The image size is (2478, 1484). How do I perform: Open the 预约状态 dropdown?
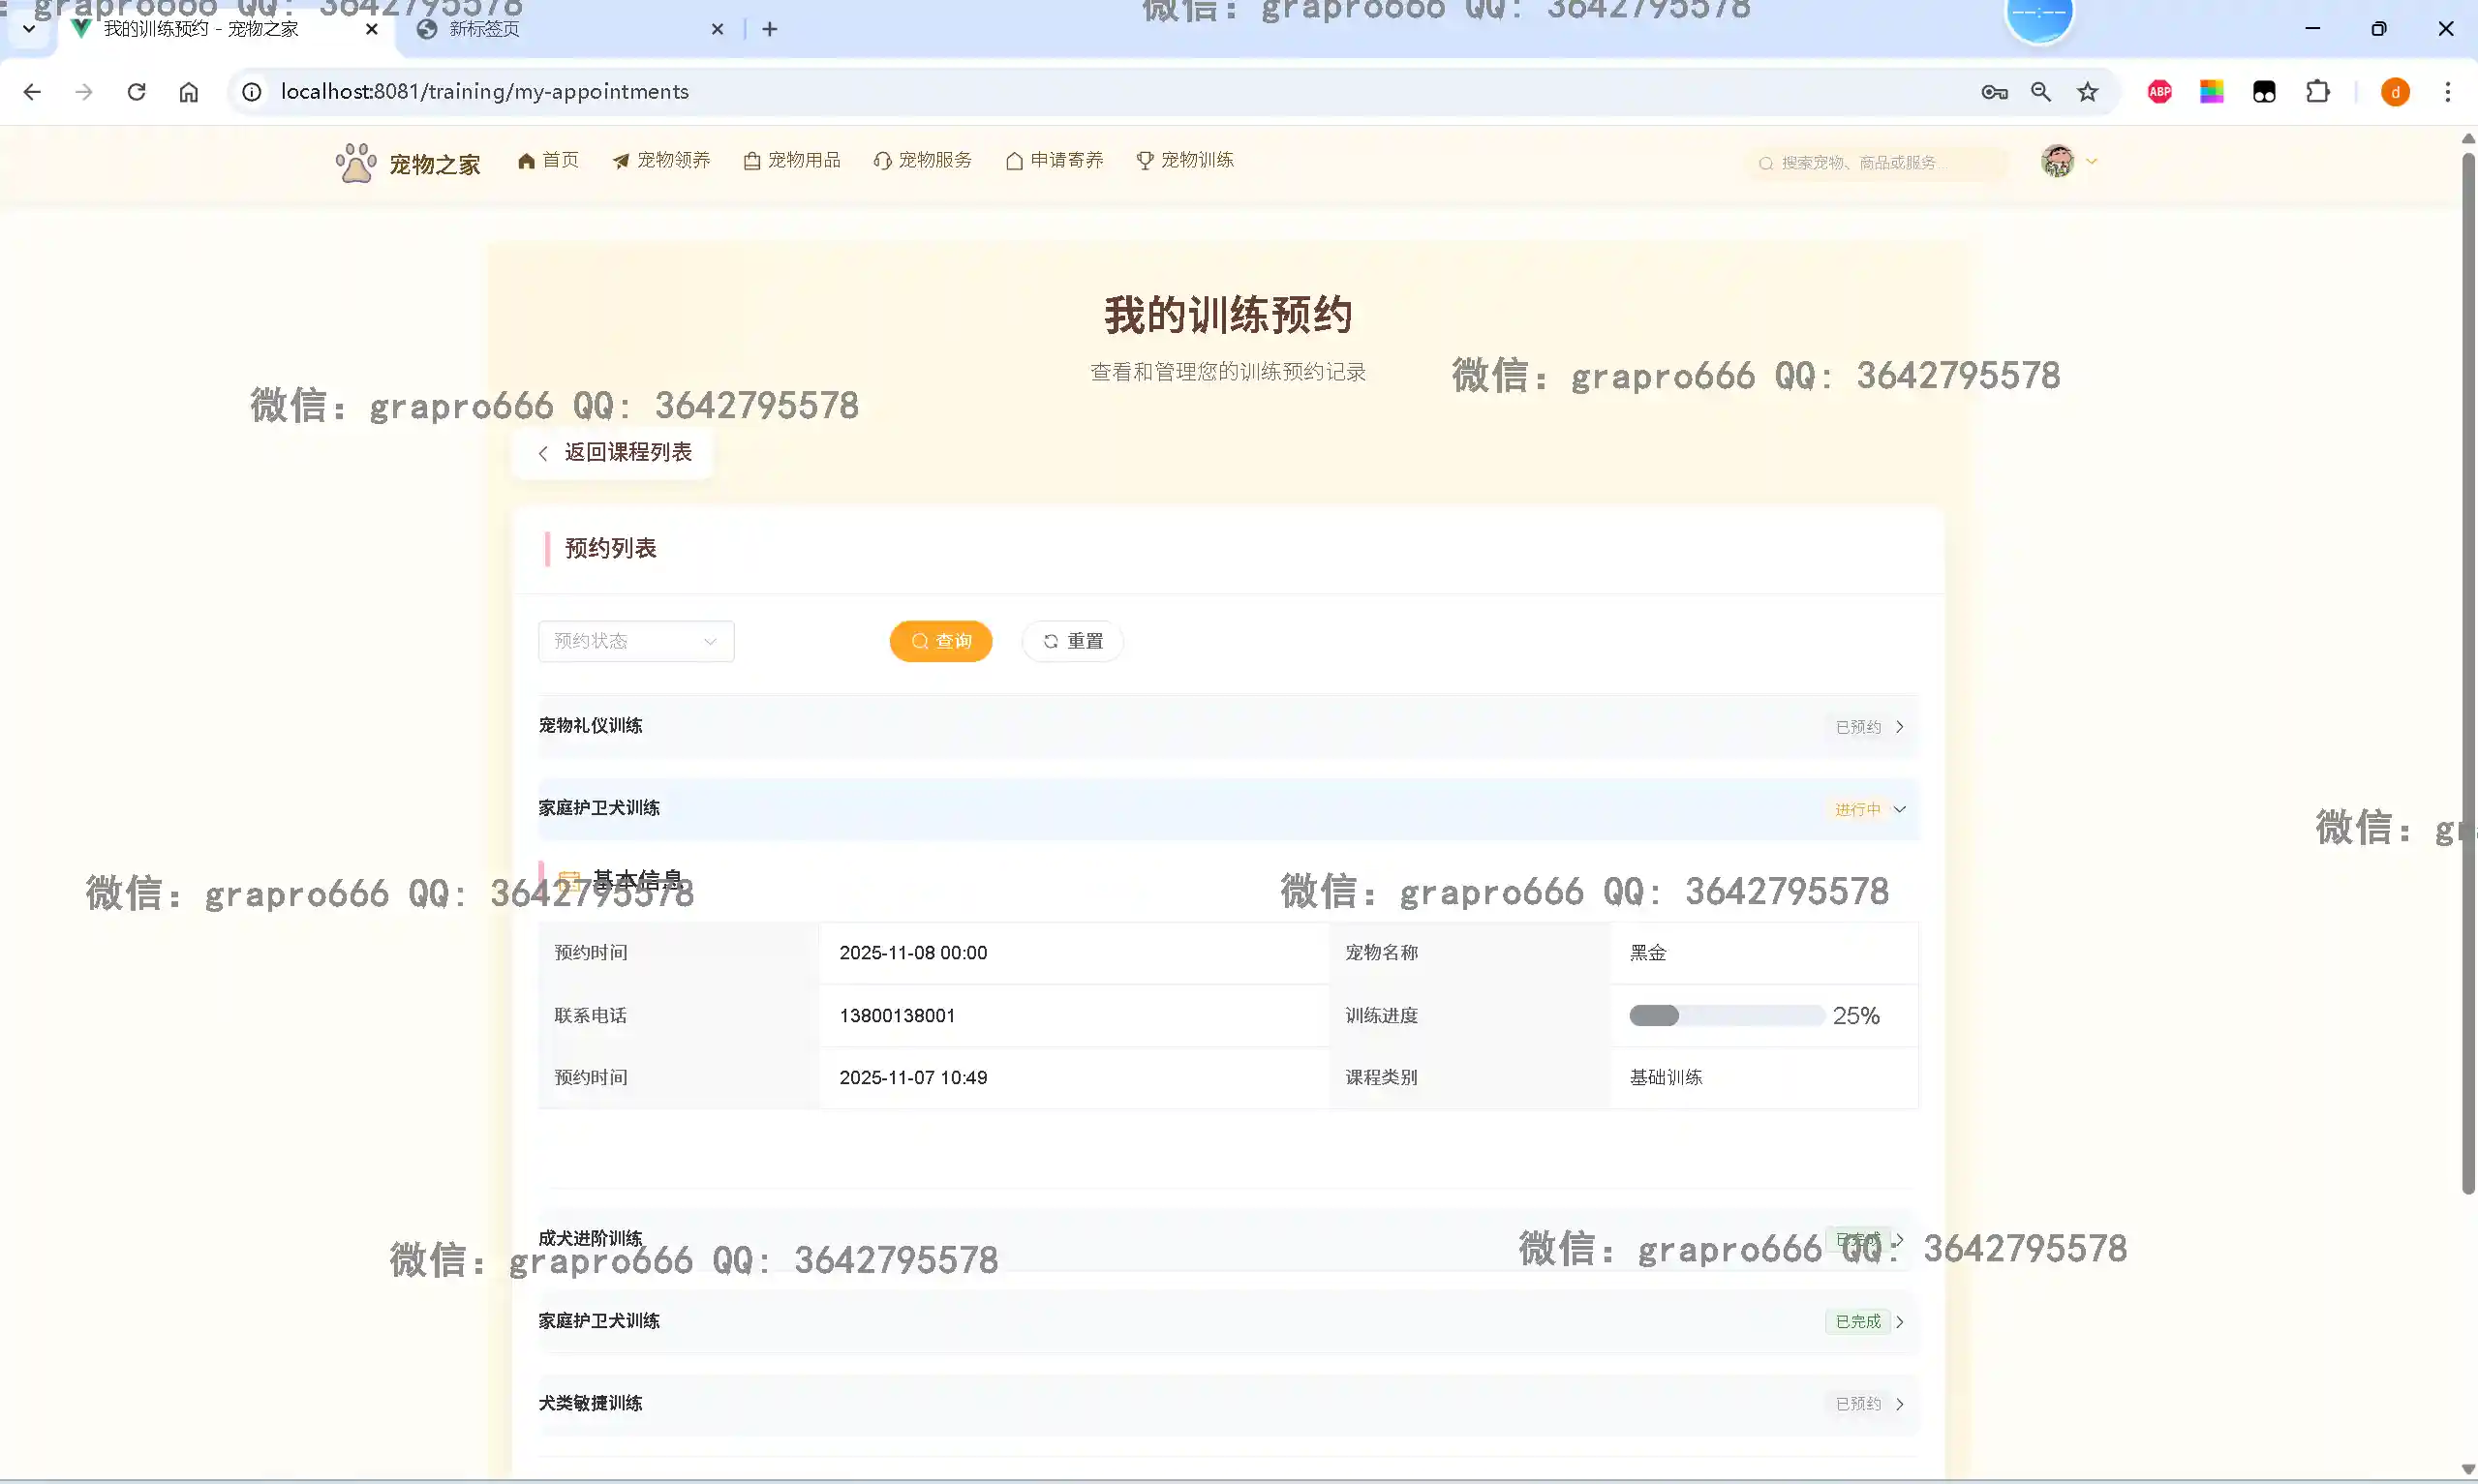636,641
